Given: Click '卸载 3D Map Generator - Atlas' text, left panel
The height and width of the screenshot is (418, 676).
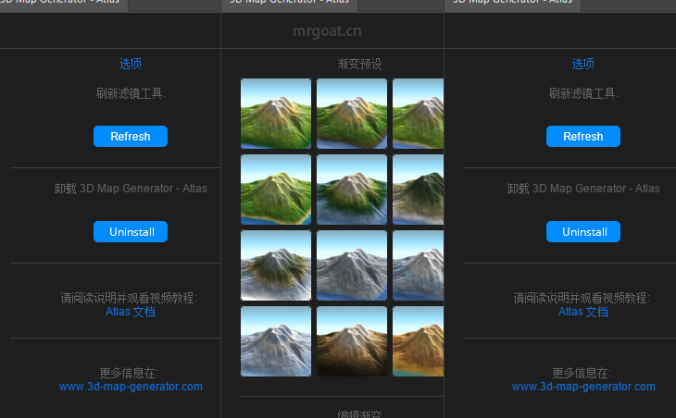Looking at the screenshot, I should [131, 188].
